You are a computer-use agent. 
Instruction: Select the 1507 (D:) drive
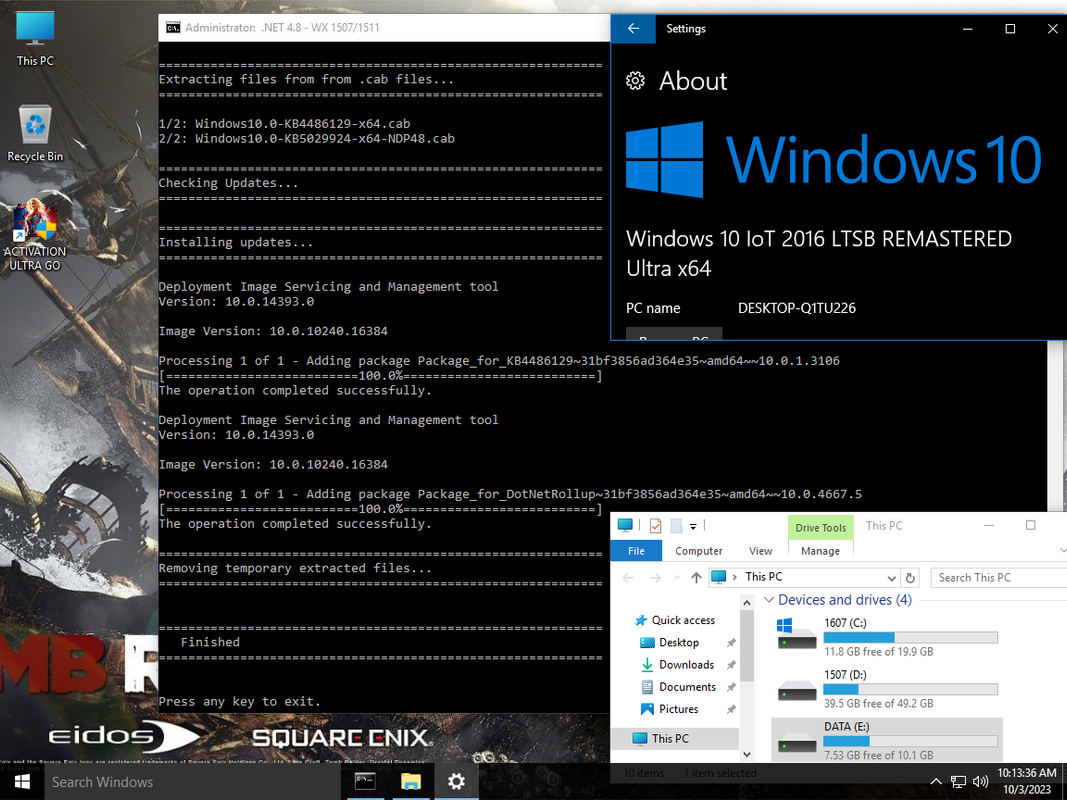click(x=887, y=688)
